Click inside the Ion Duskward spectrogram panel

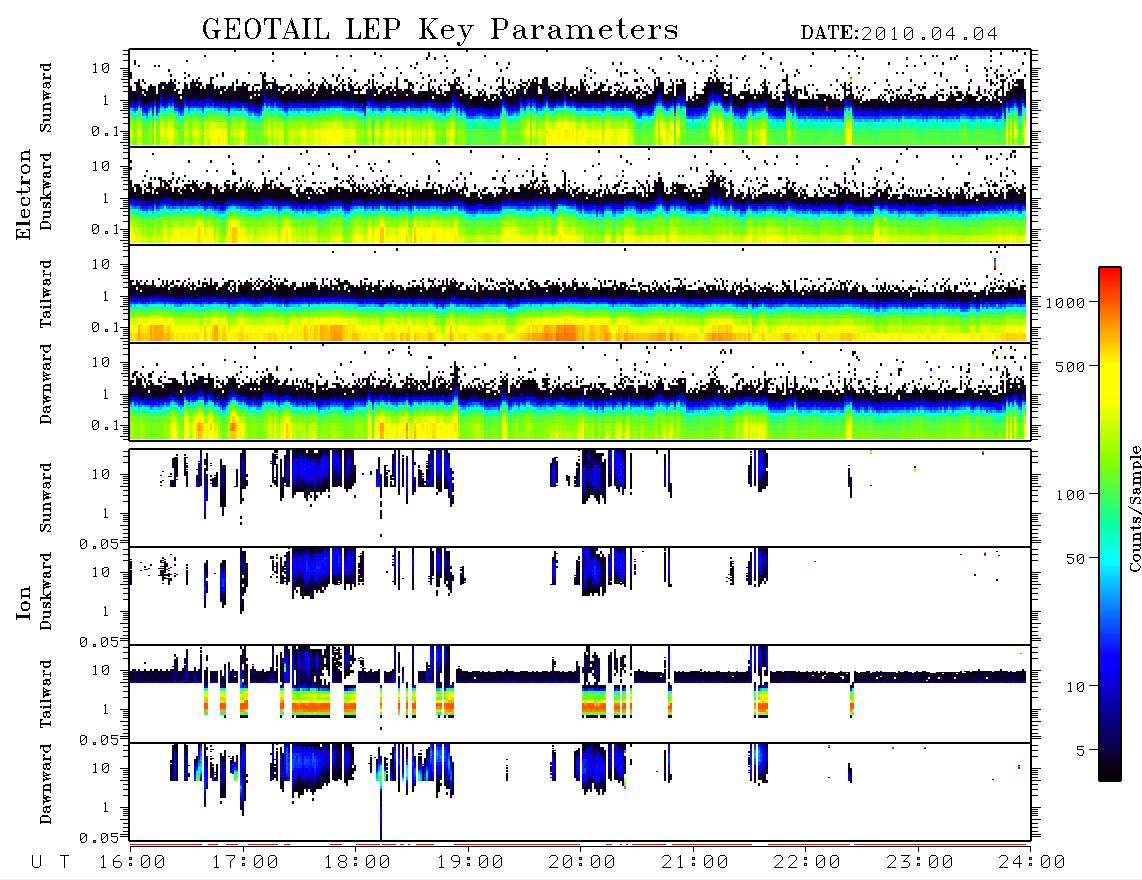580,596
